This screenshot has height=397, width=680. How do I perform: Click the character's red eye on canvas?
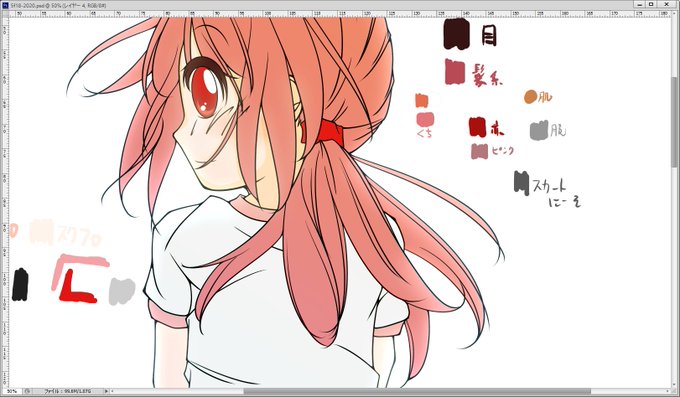tap(205, 93)
